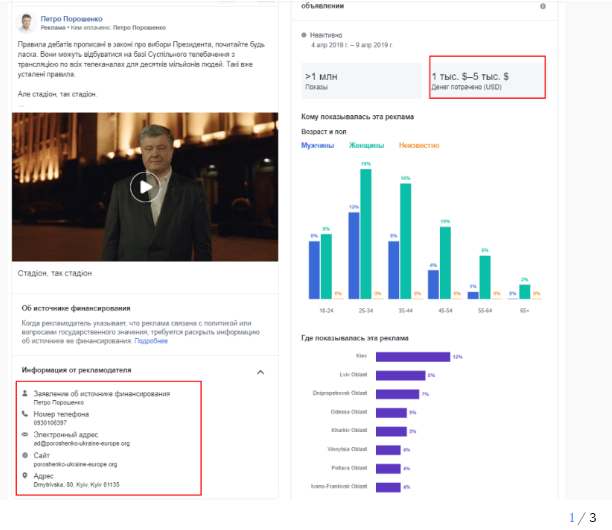
Task: Toggle the Неизвестно legend in the chart
Action: tap(418, 146)
